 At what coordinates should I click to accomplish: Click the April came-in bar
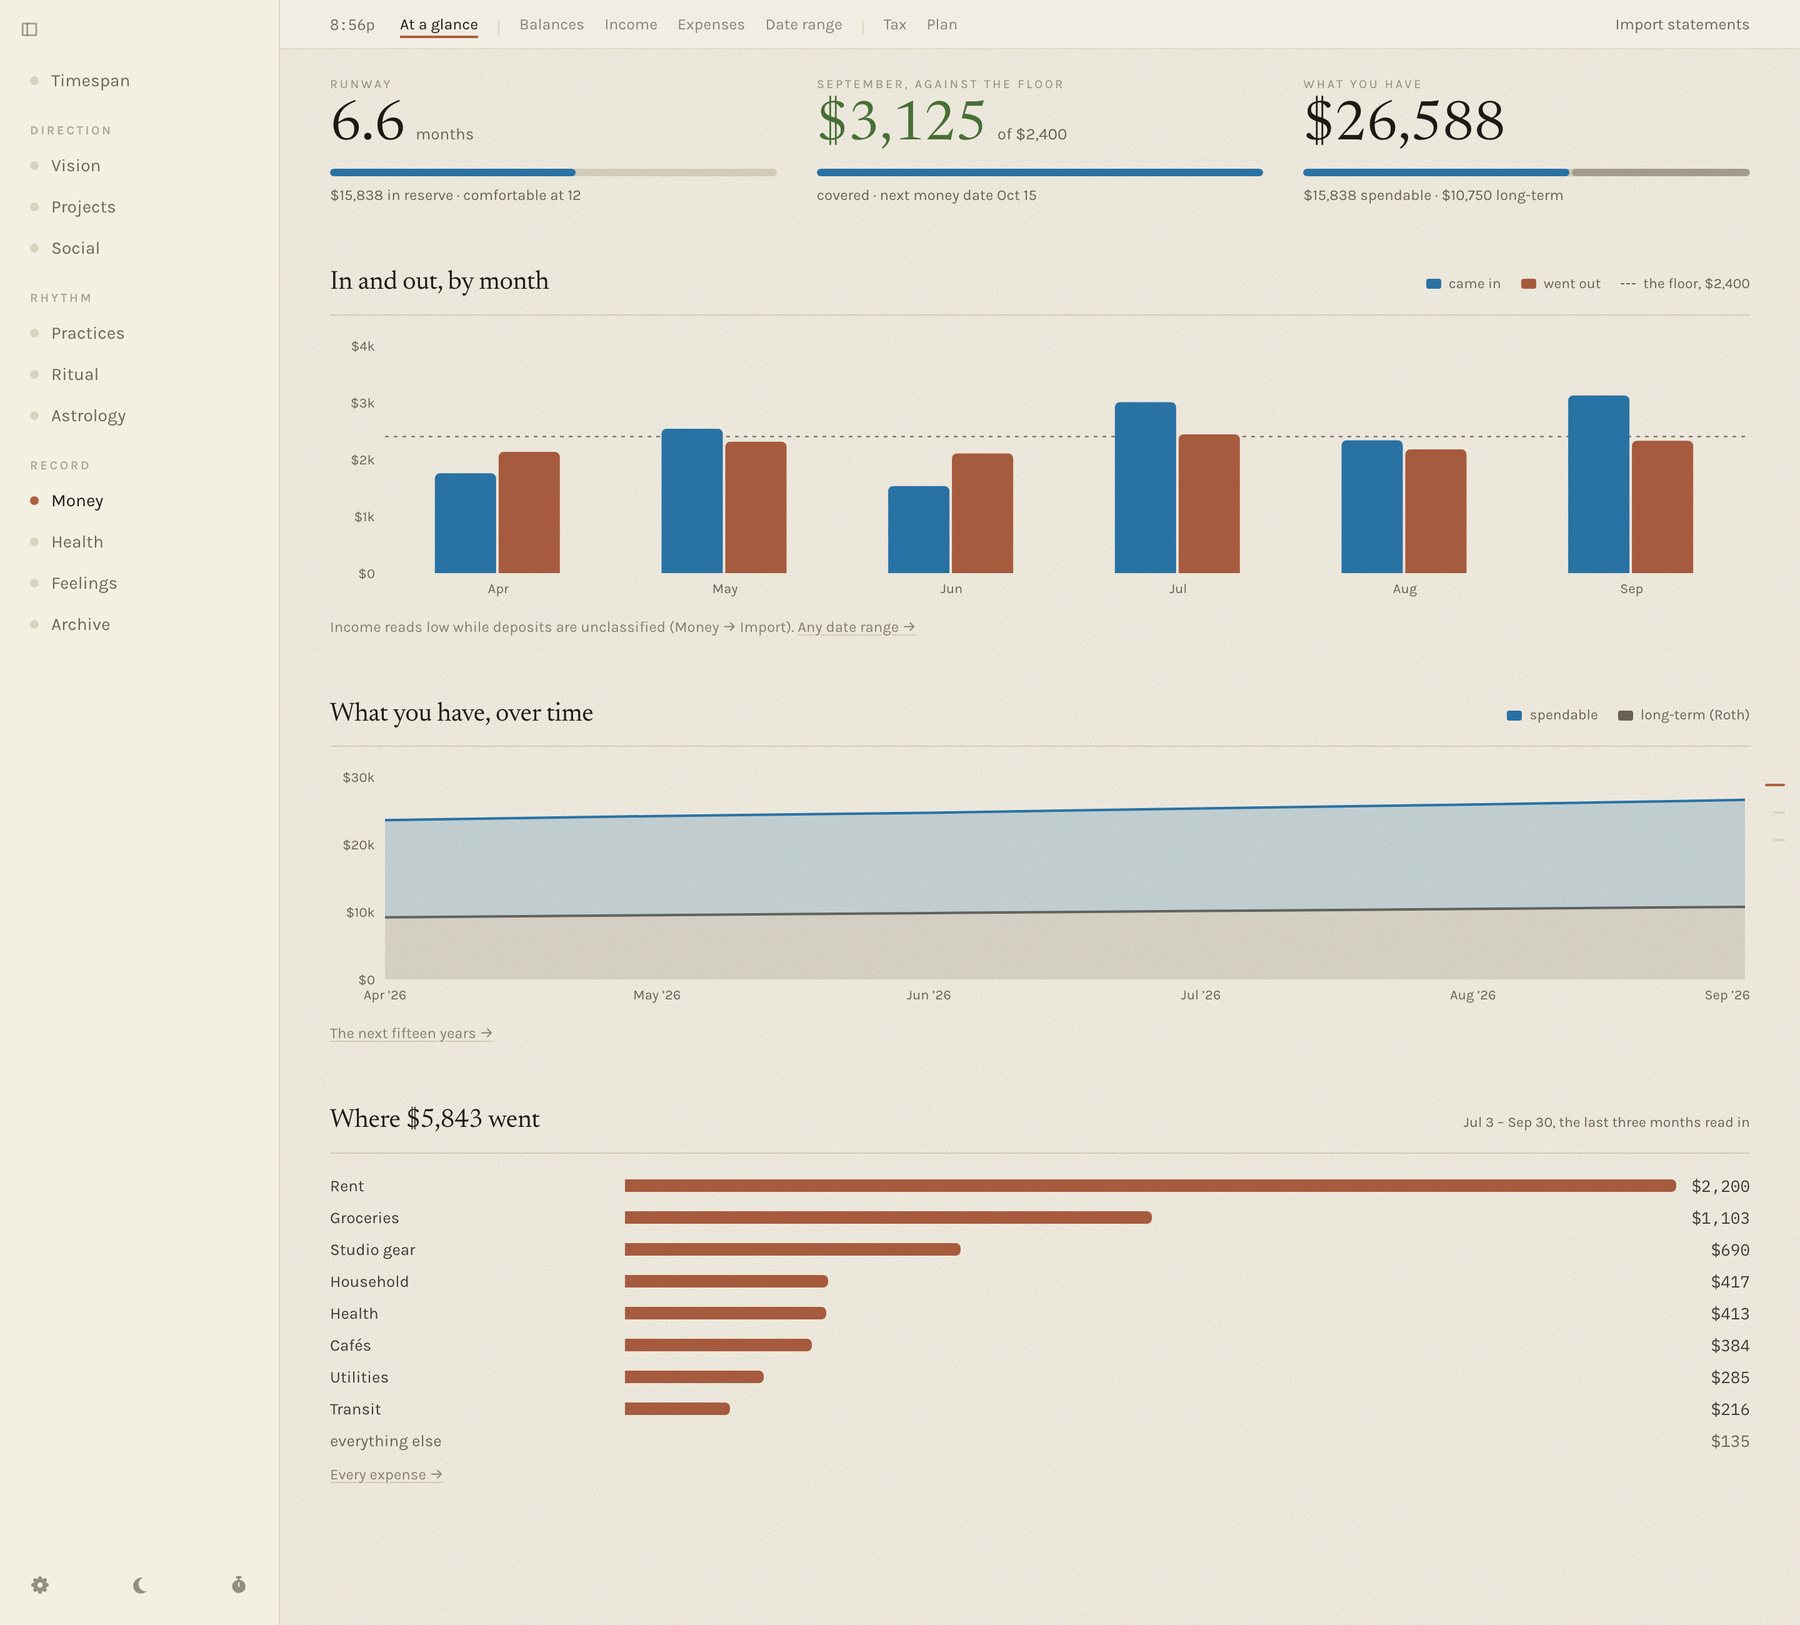tap(465, 523)
